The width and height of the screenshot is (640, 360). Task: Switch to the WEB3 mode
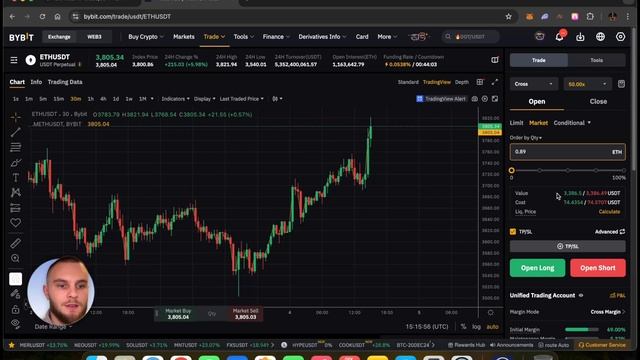(94, 37)
